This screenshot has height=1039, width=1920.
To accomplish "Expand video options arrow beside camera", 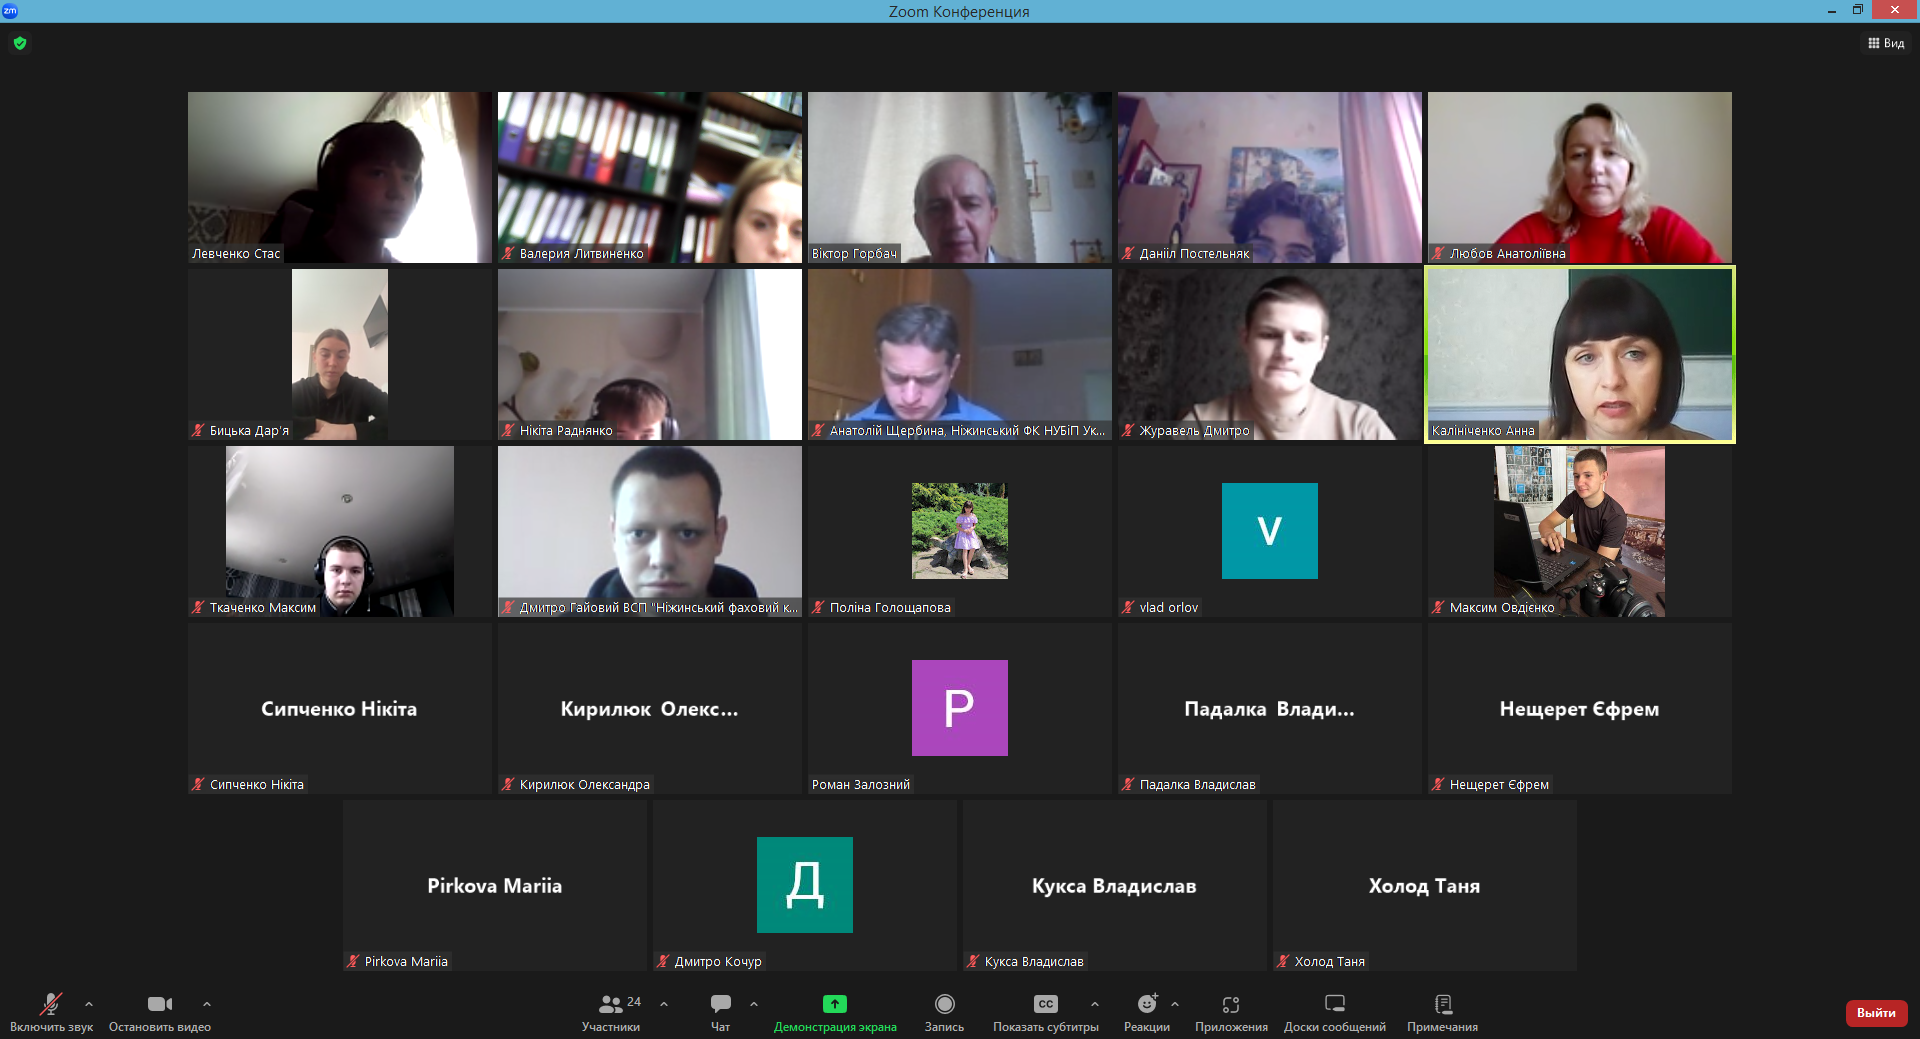I will (207, 1004).
